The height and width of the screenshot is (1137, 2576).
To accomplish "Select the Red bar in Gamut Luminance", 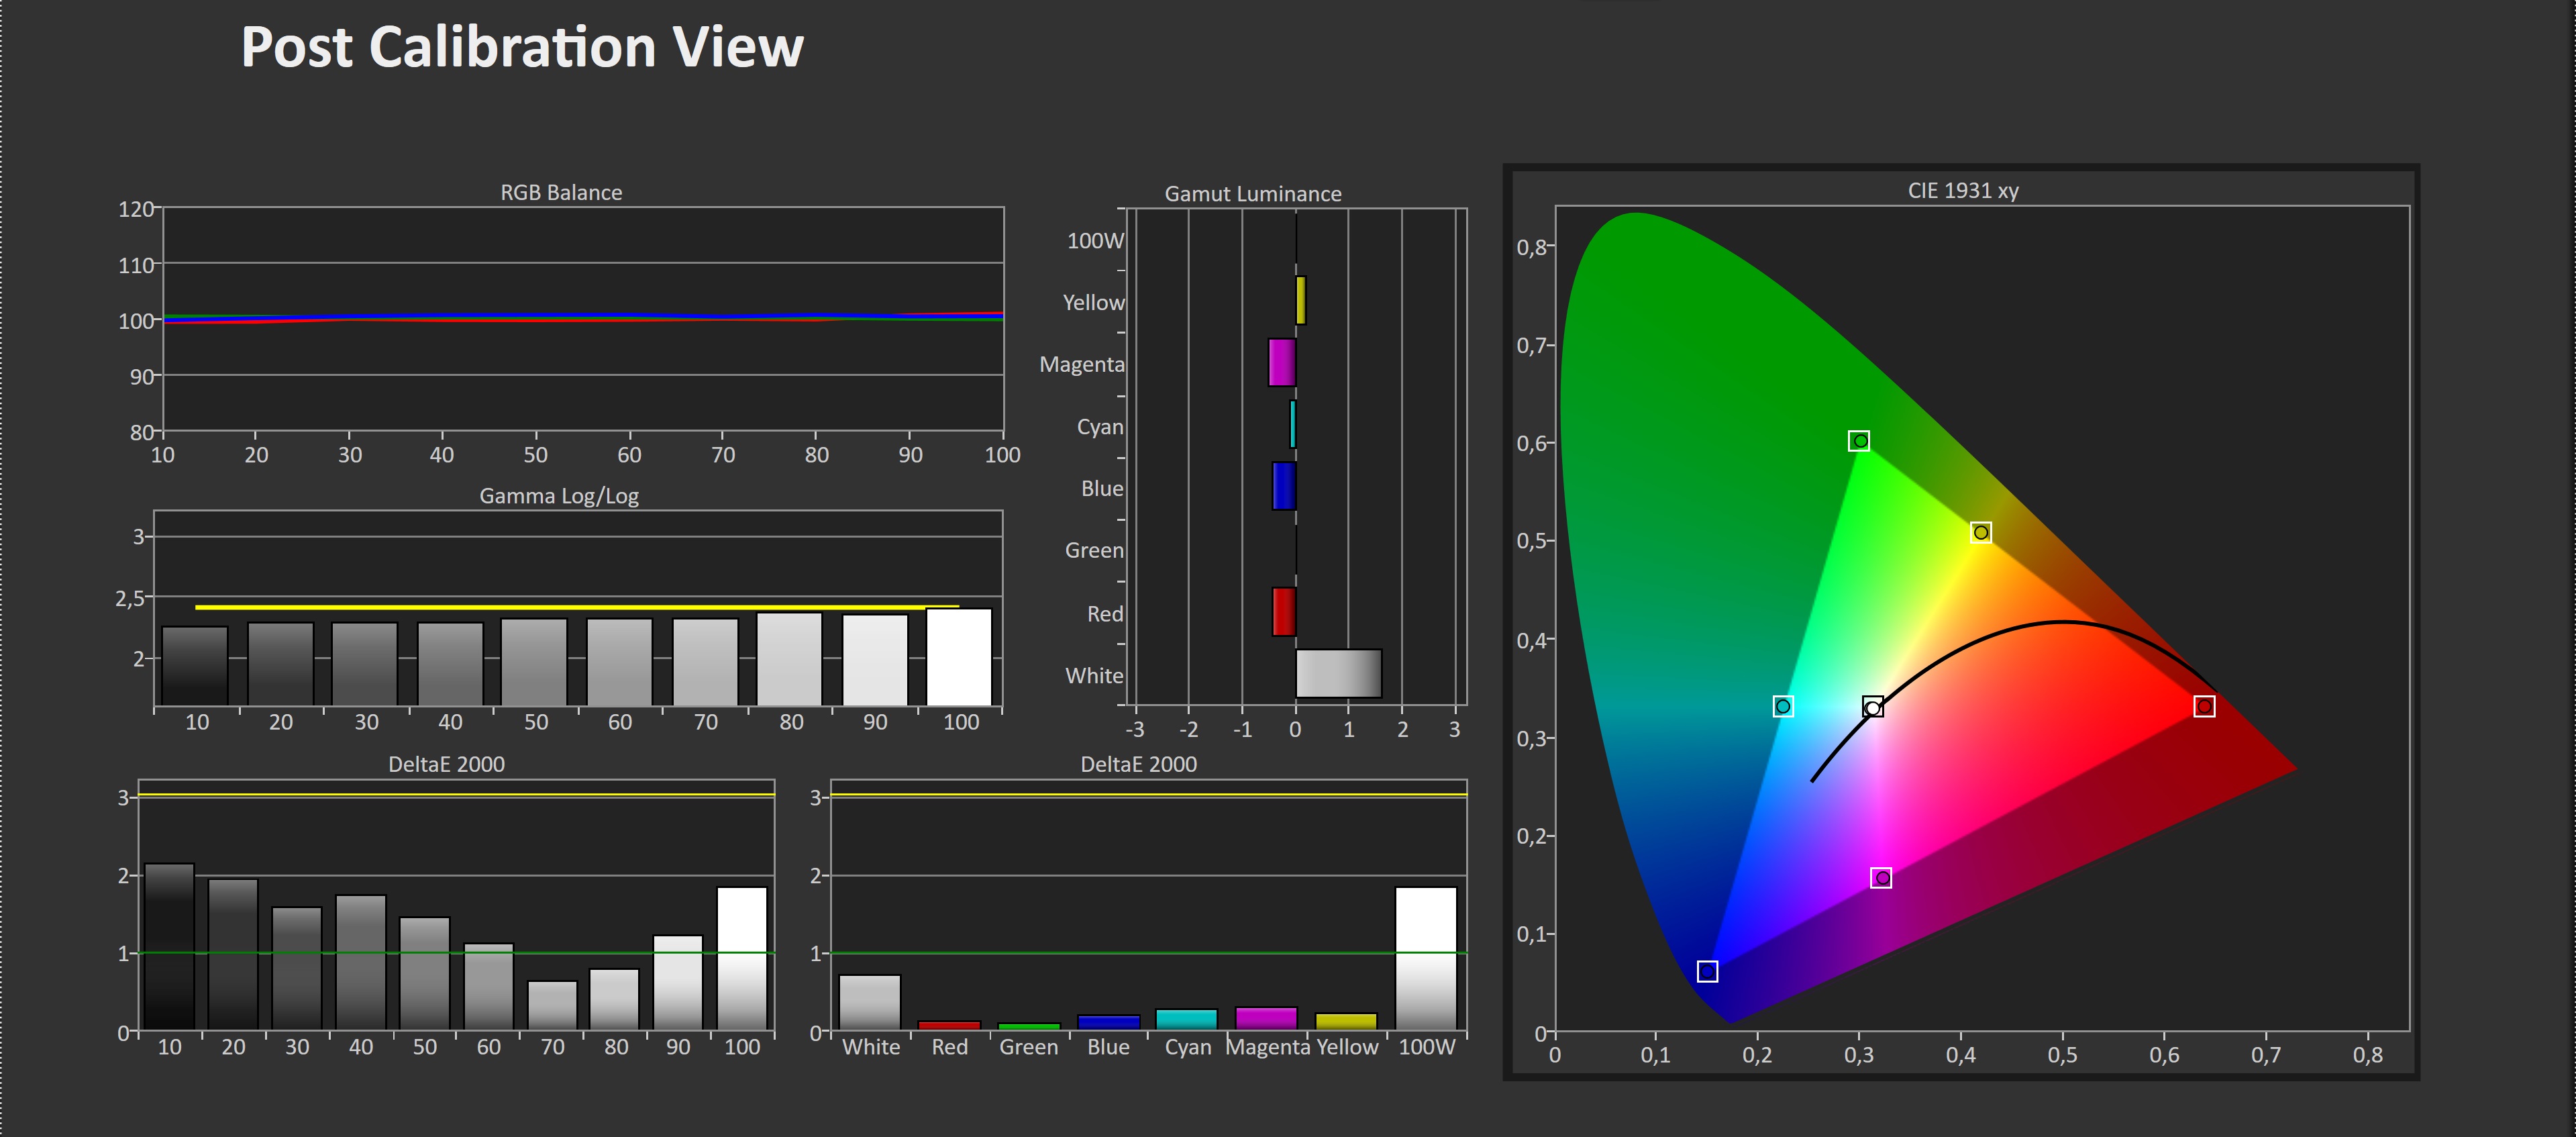I will [1284, 612].
